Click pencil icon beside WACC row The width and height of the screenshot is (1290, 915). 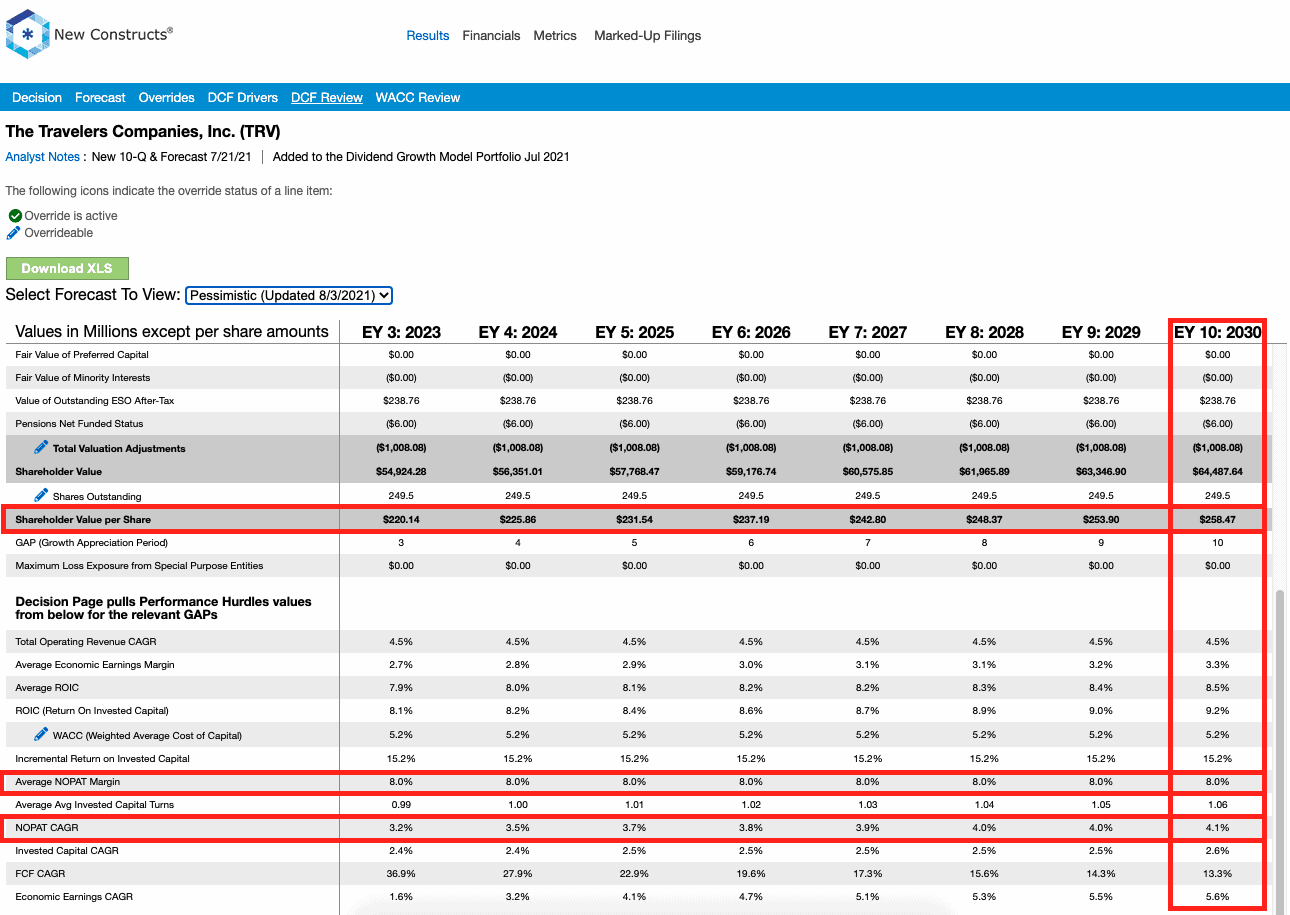pos(41,734)
